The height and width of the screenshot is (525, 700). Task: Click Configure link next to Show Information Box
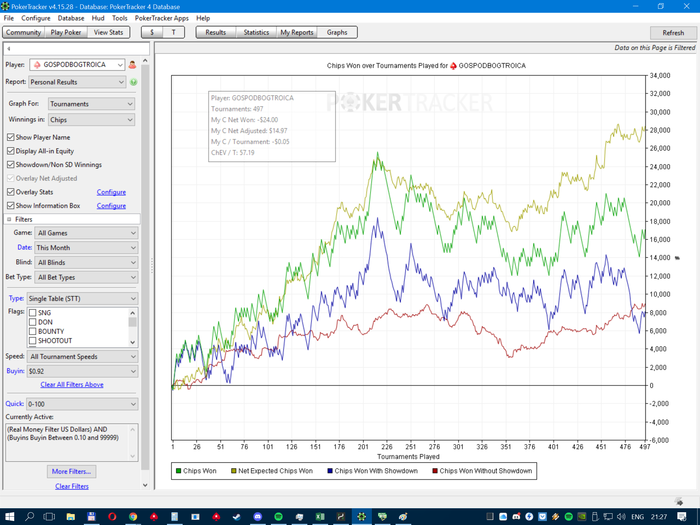click(x=111, y=206)
